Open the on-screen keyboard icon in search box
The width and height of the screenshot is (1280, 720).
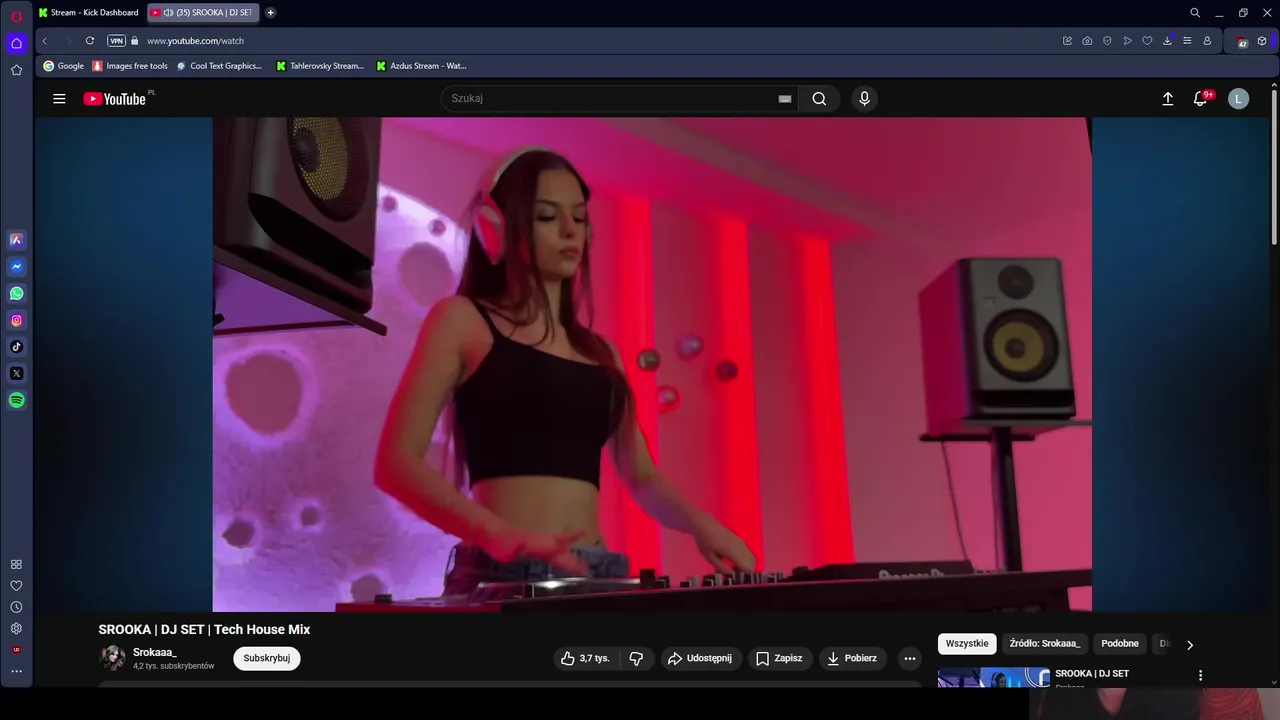click(x=785, y=99)
